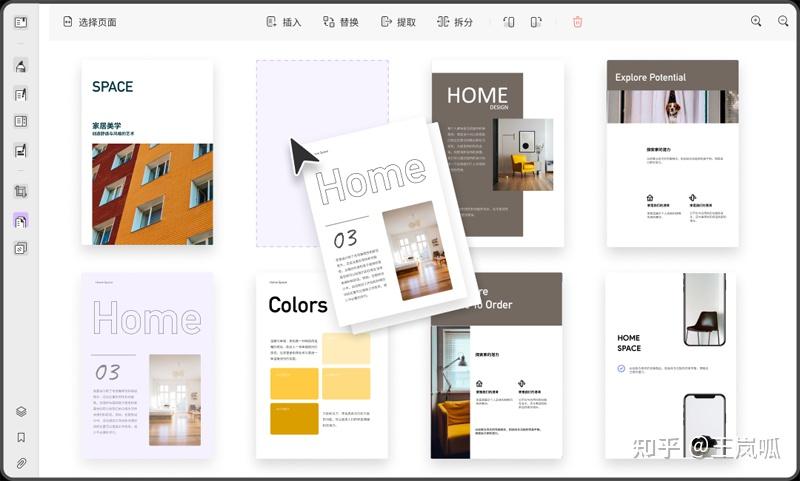
Task: Click the 提取 (Extract) page button
Action: pyautogui.click(x=398, y=22)
